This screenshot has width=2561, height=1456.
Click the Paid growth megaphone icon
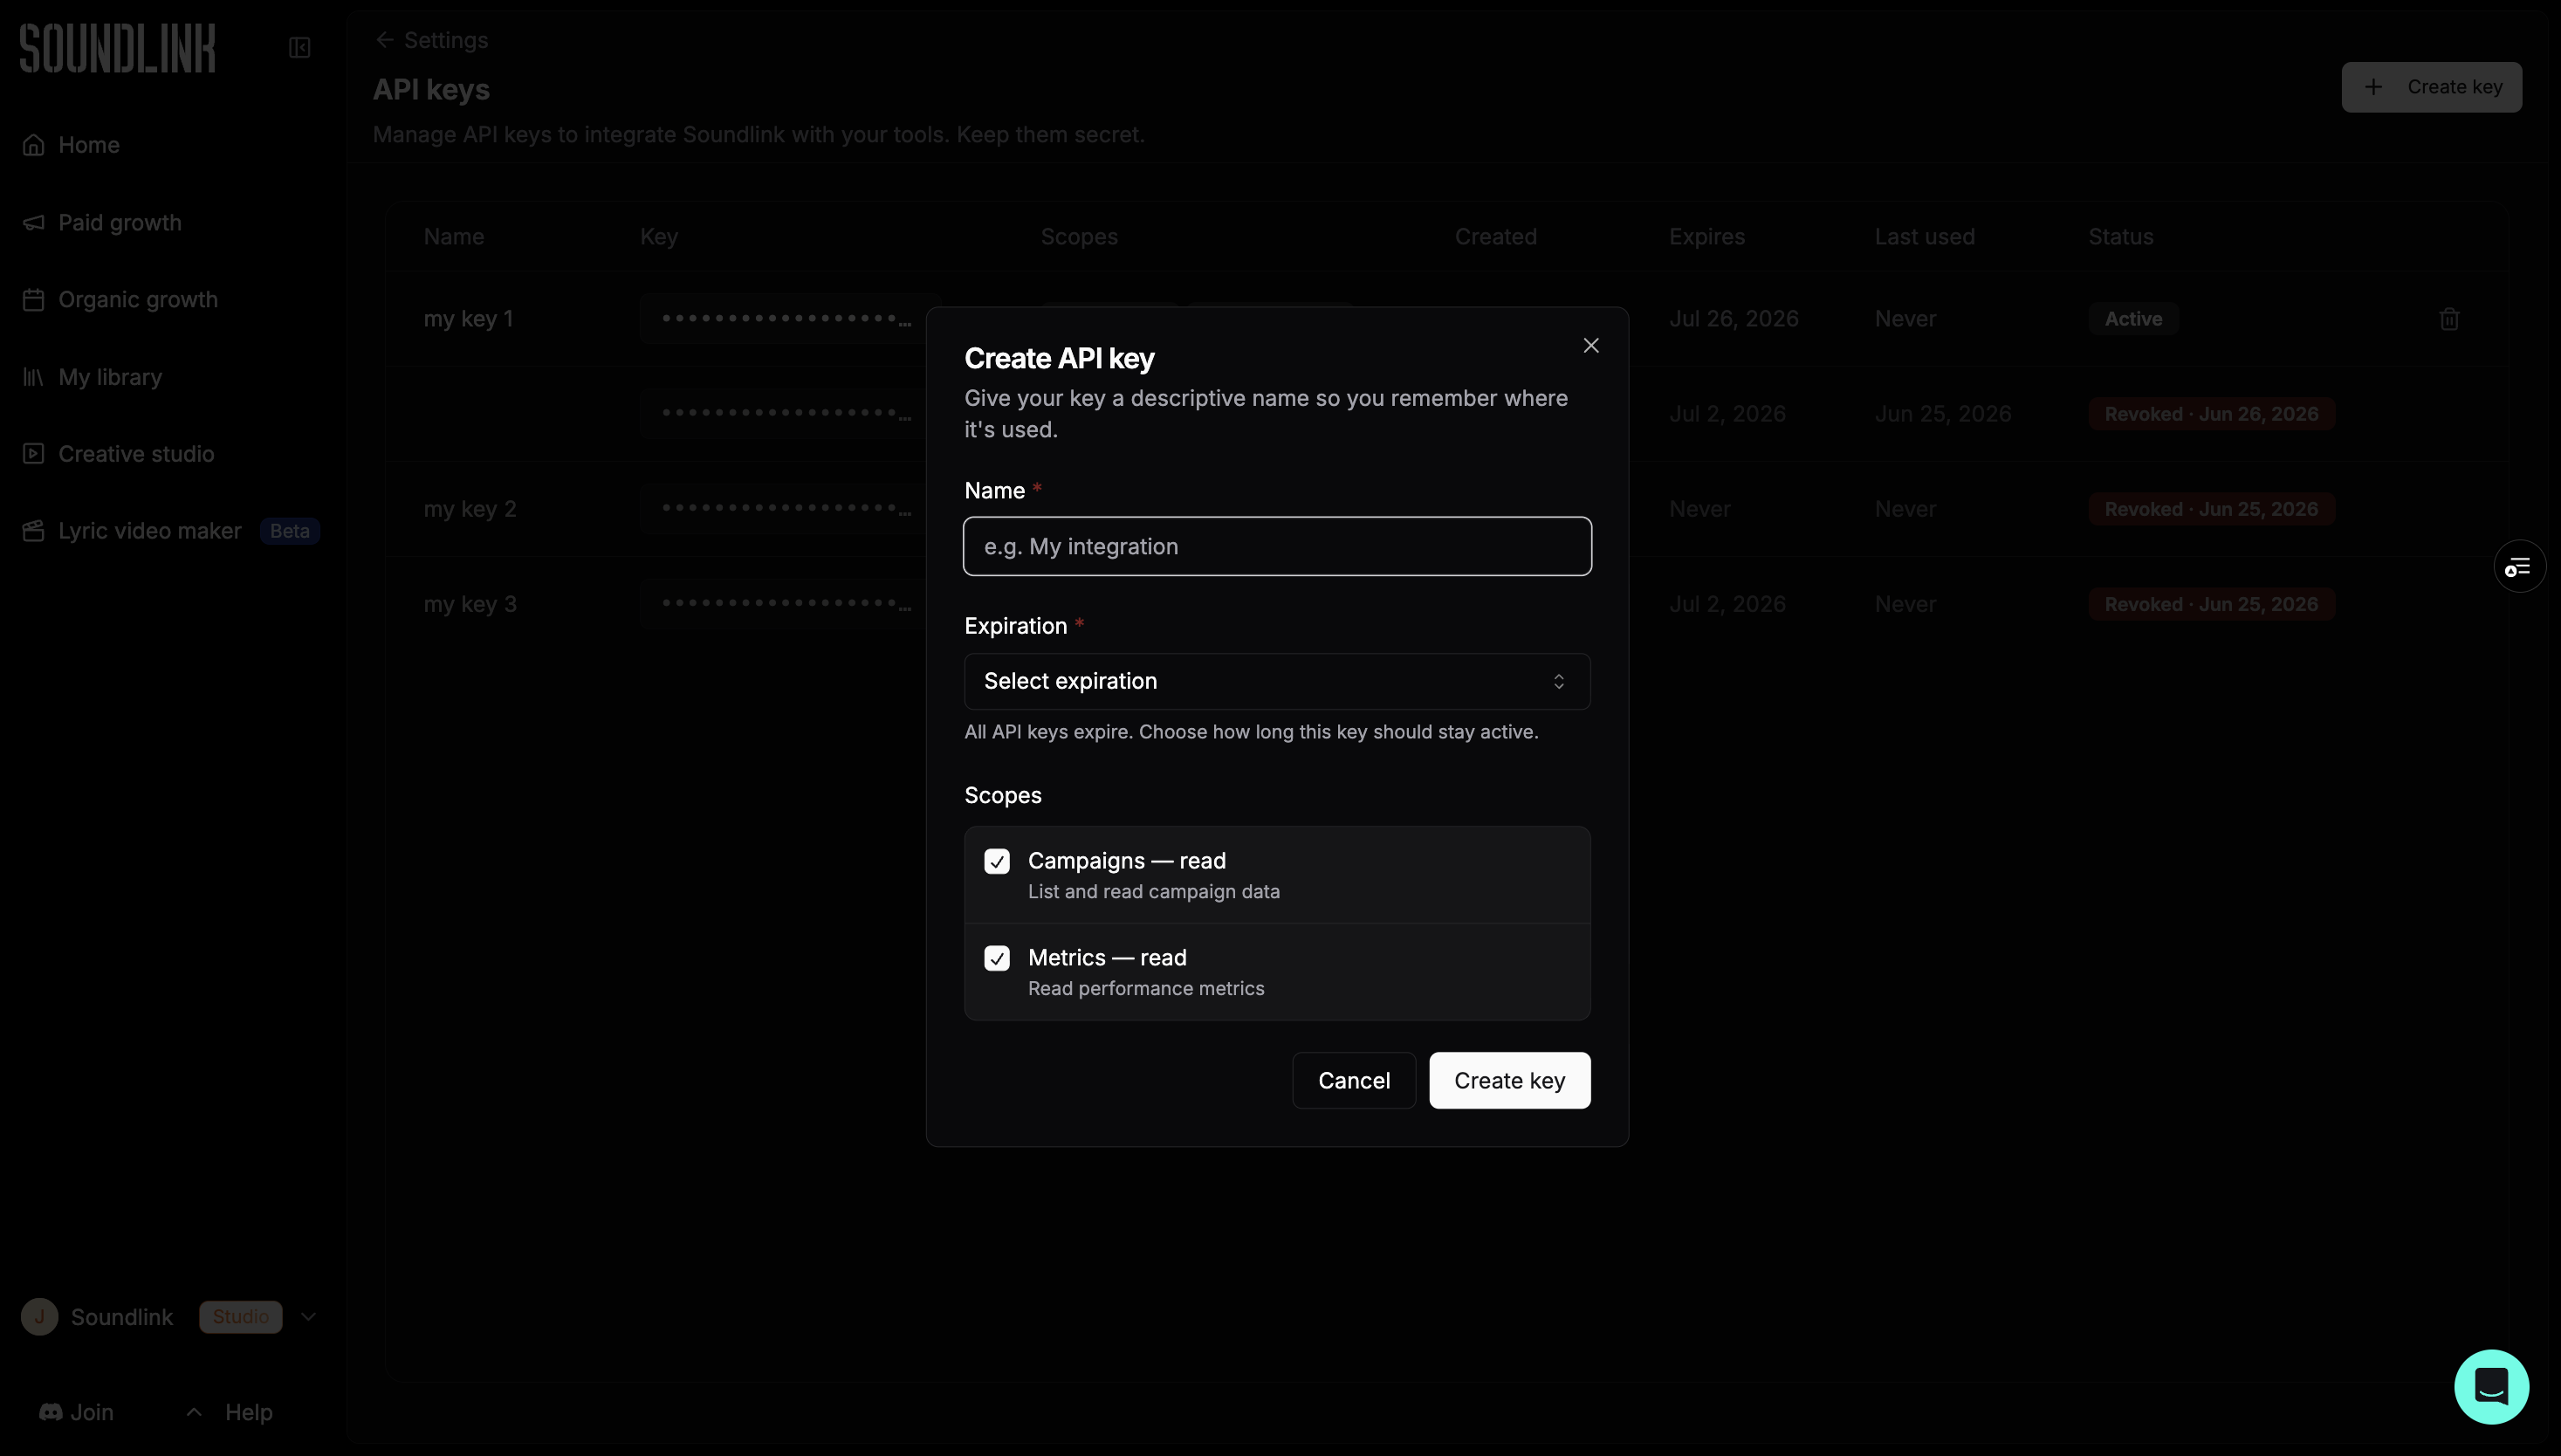pyautogui.click(x=33, y=222)
